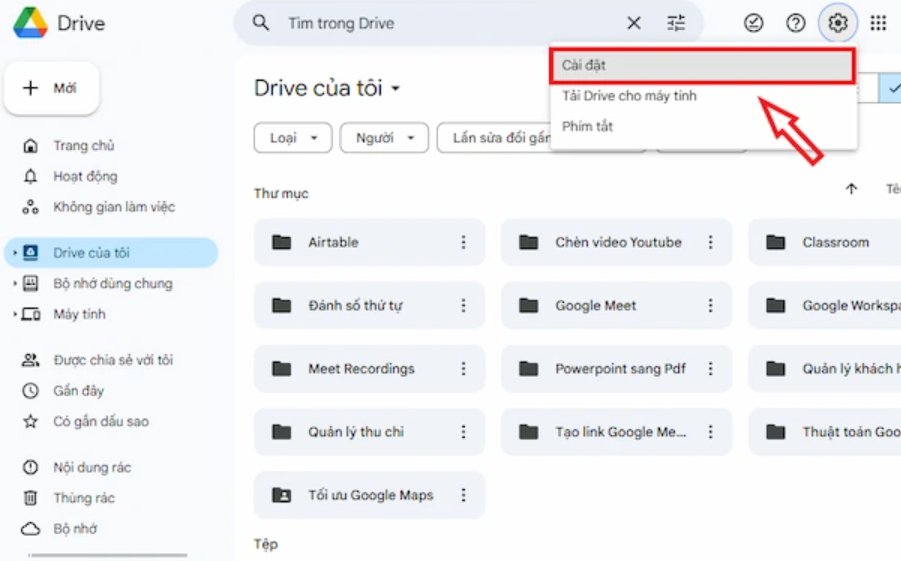Screen dimensions: 901x561
Task: Click the Thuật toán Goo folder text
Action: point(852,432)
